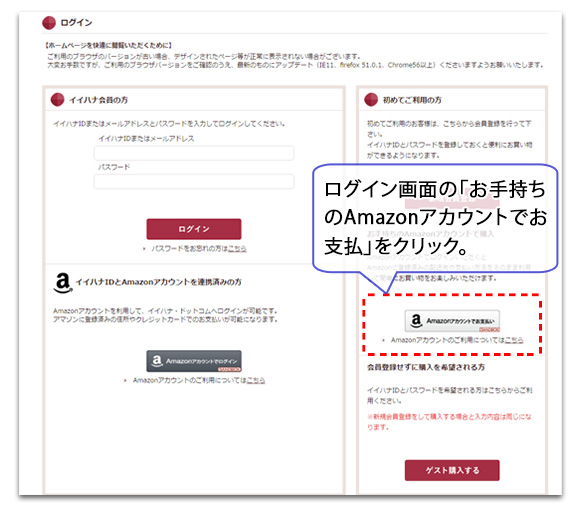The image size is (580, 510).
Task: Open こちら link under Amazon payment button
Action: point(514,340)
